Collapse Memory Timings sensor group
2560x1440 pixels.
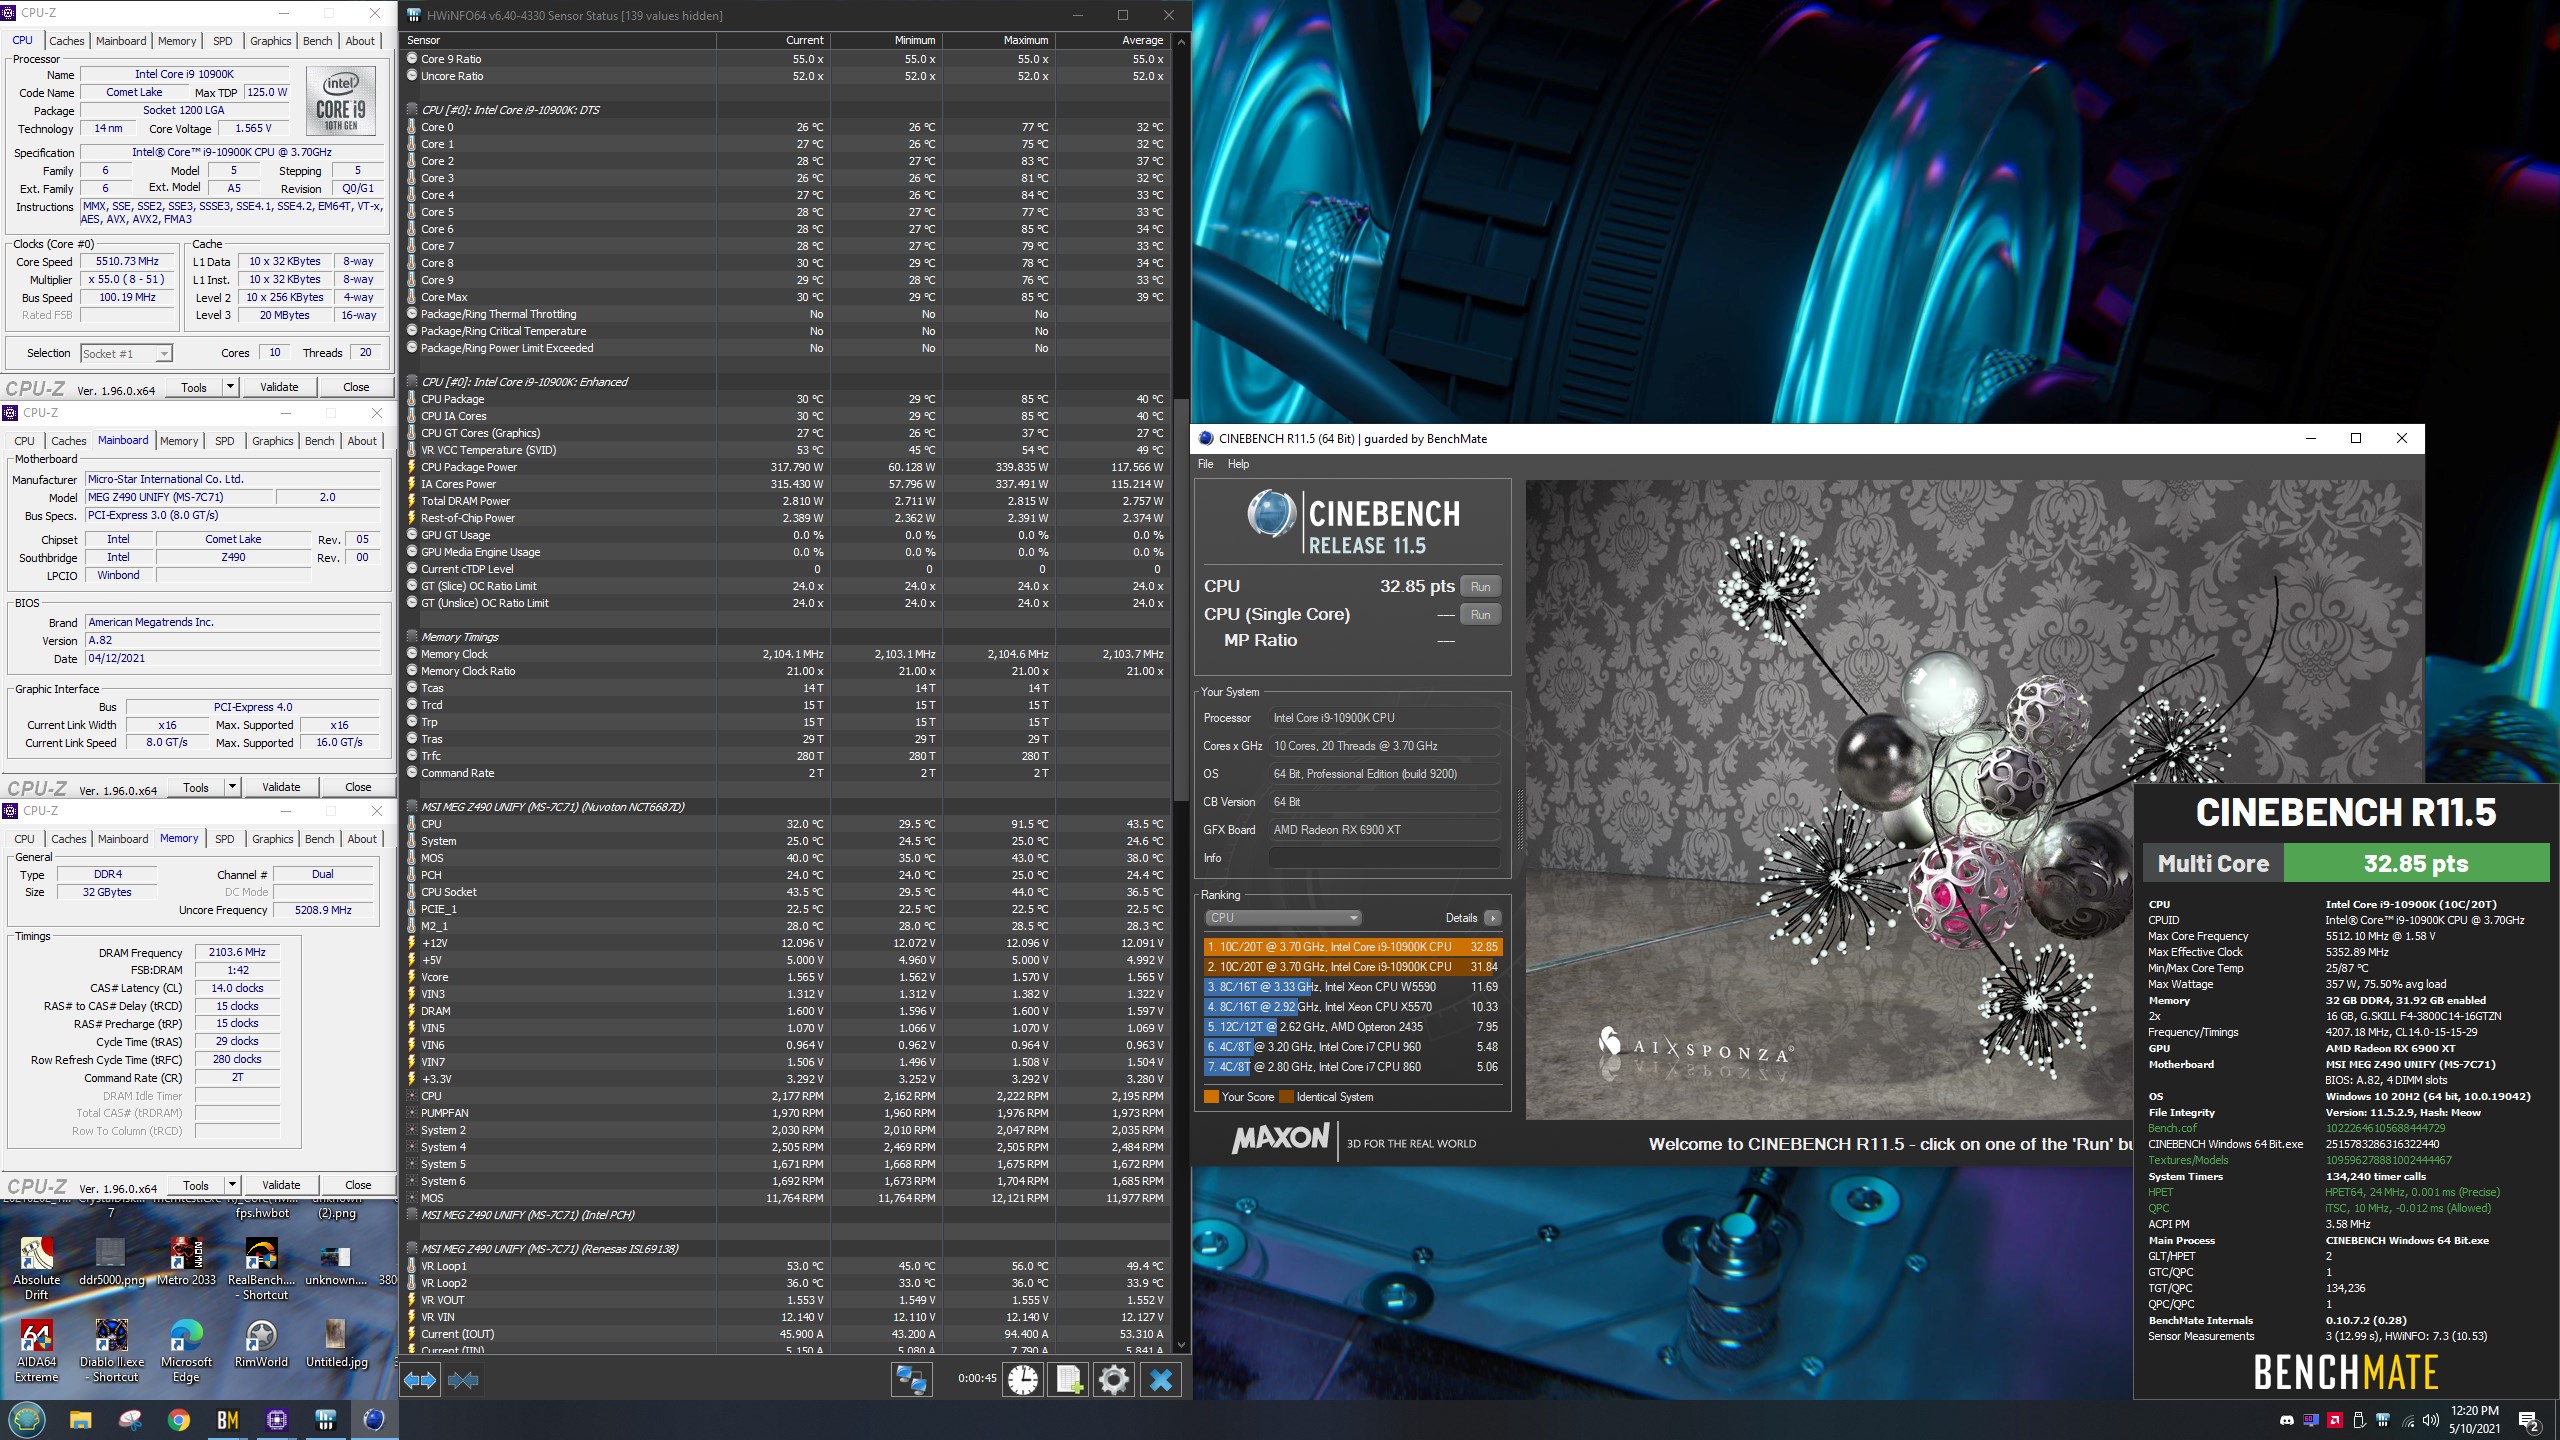click(412, 637)
